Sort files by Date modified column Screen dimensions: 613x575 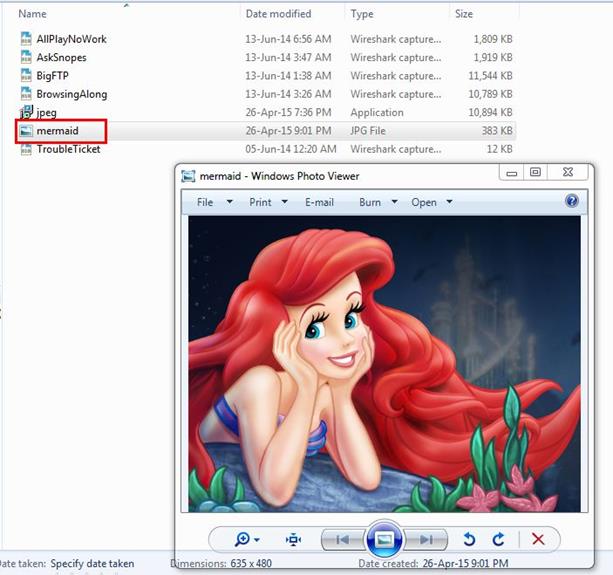277,15
